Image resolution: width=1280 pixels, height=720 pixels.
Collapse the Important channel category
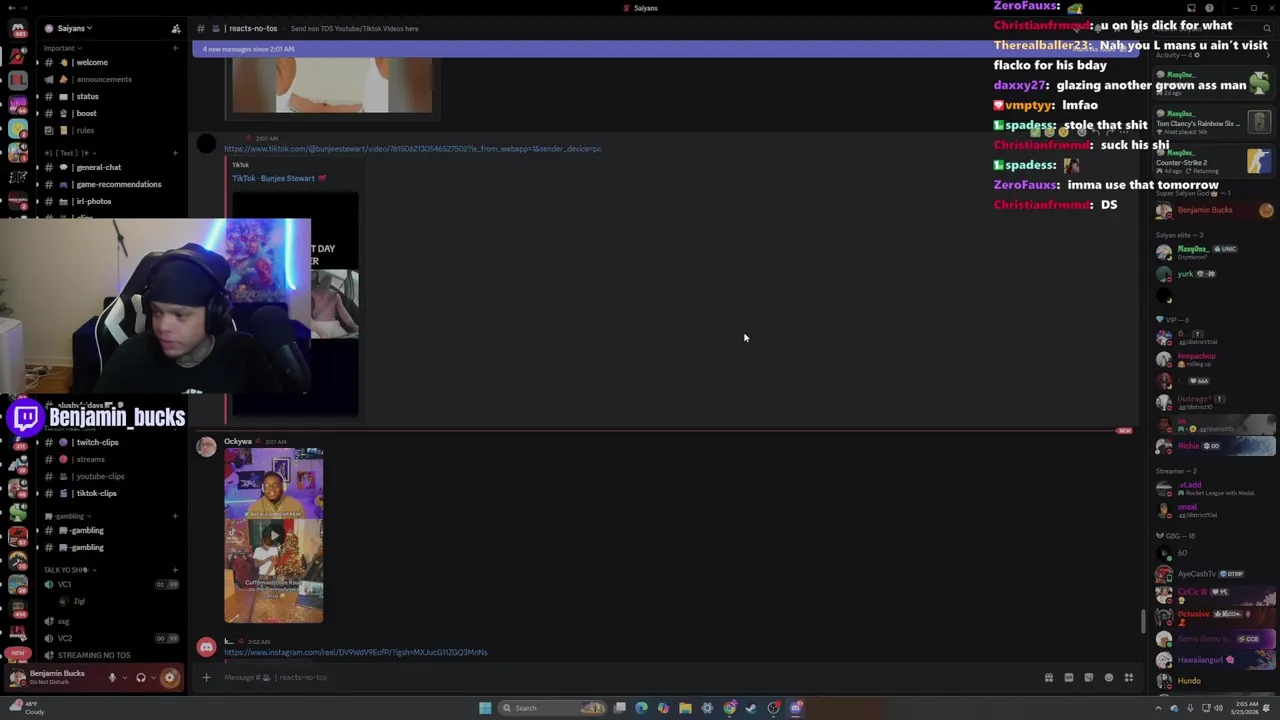tap(62, 48)
